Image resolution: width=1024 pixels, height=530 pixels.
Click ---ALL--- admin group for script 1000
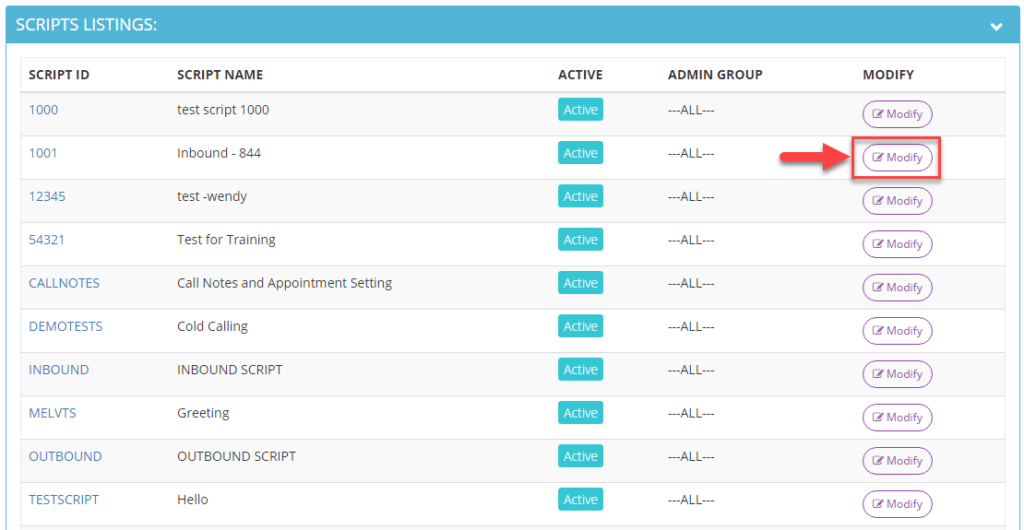(691, 110)
